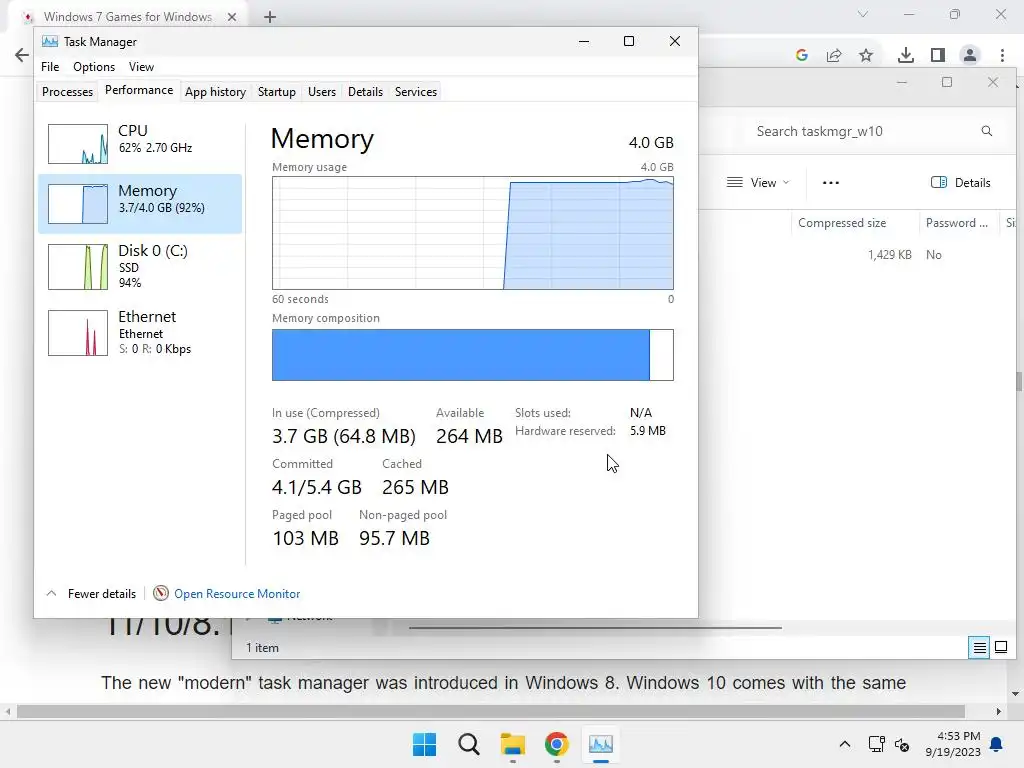
Task: Click the browser horizontal scrollbar
Action: [490, 711]
